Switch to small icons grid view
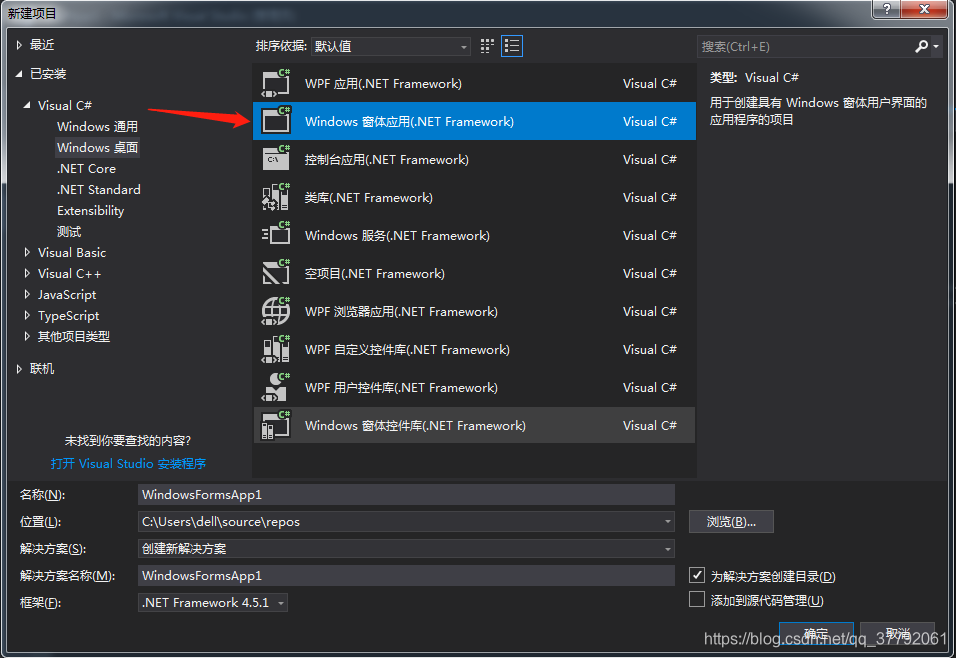The height and width of the screenshot is (658, 956). pyautogui.click(x=487, y=46)
